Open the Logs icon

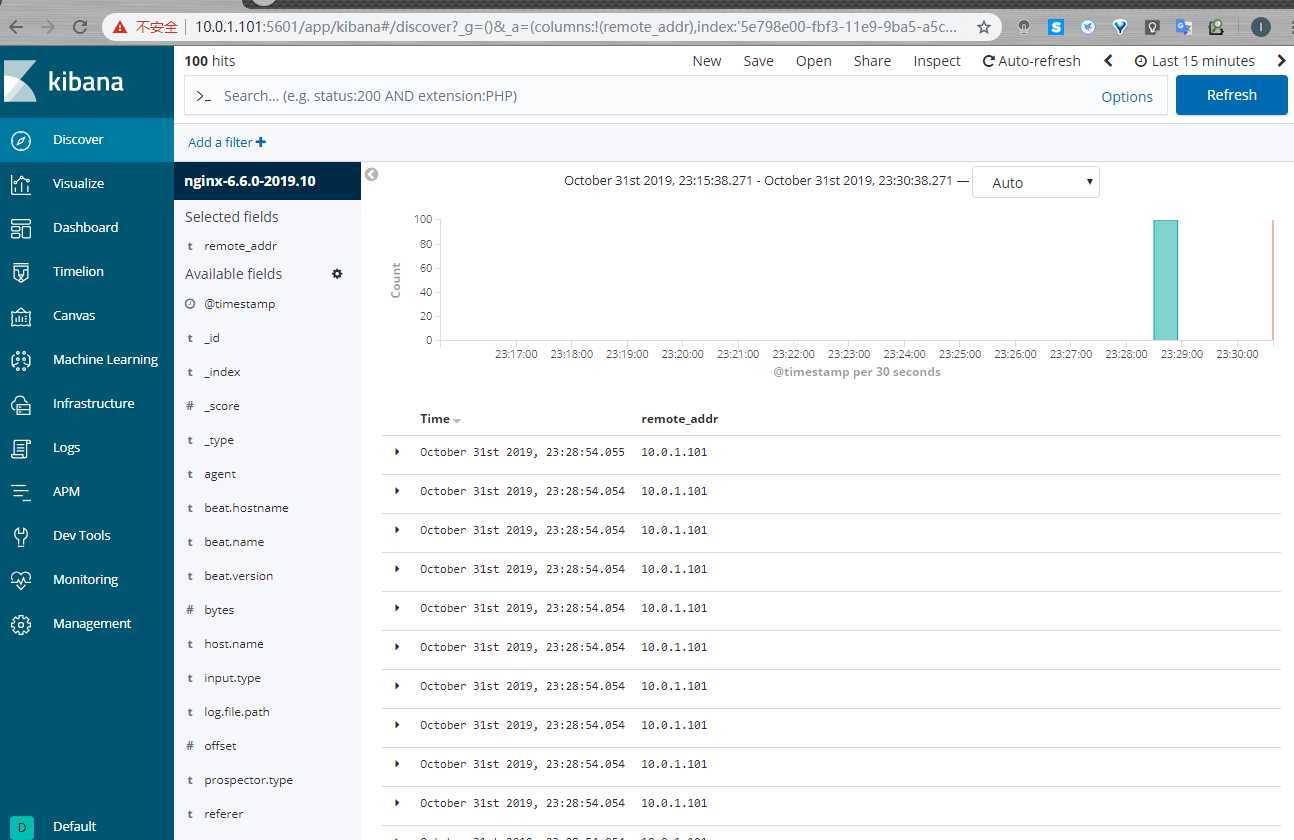(21, 448)
